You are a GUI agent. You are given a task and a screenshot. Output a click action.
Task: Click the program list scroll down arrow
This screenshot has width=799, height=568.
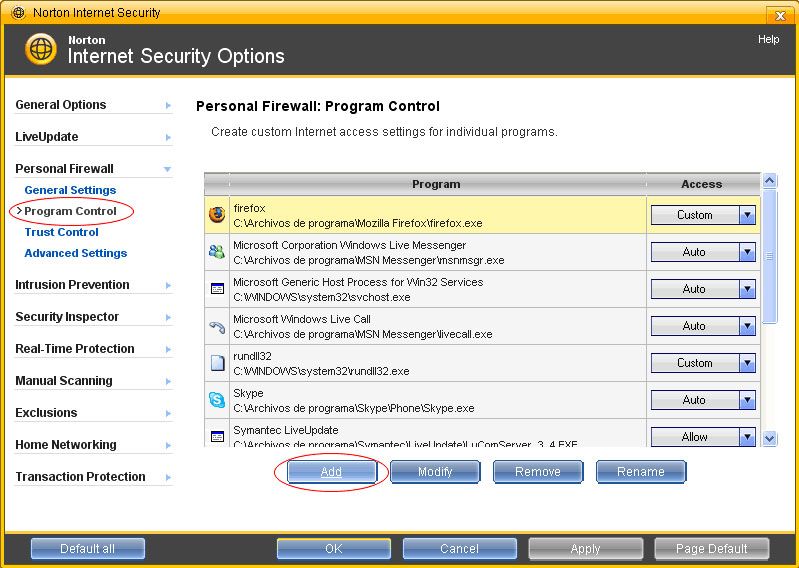tap(769, 438)
